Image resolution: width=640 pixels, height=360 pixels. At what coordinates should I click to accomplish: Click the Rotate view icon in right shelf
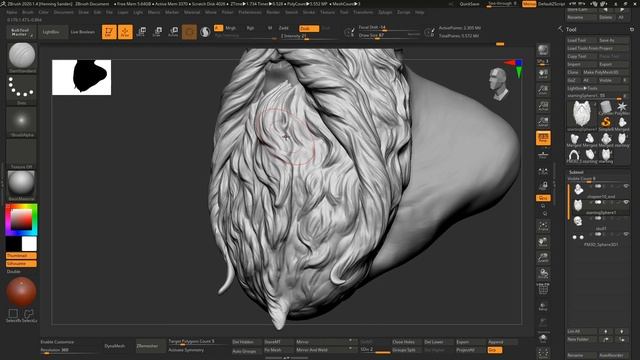pyautogui.click(x=543, y=274)
